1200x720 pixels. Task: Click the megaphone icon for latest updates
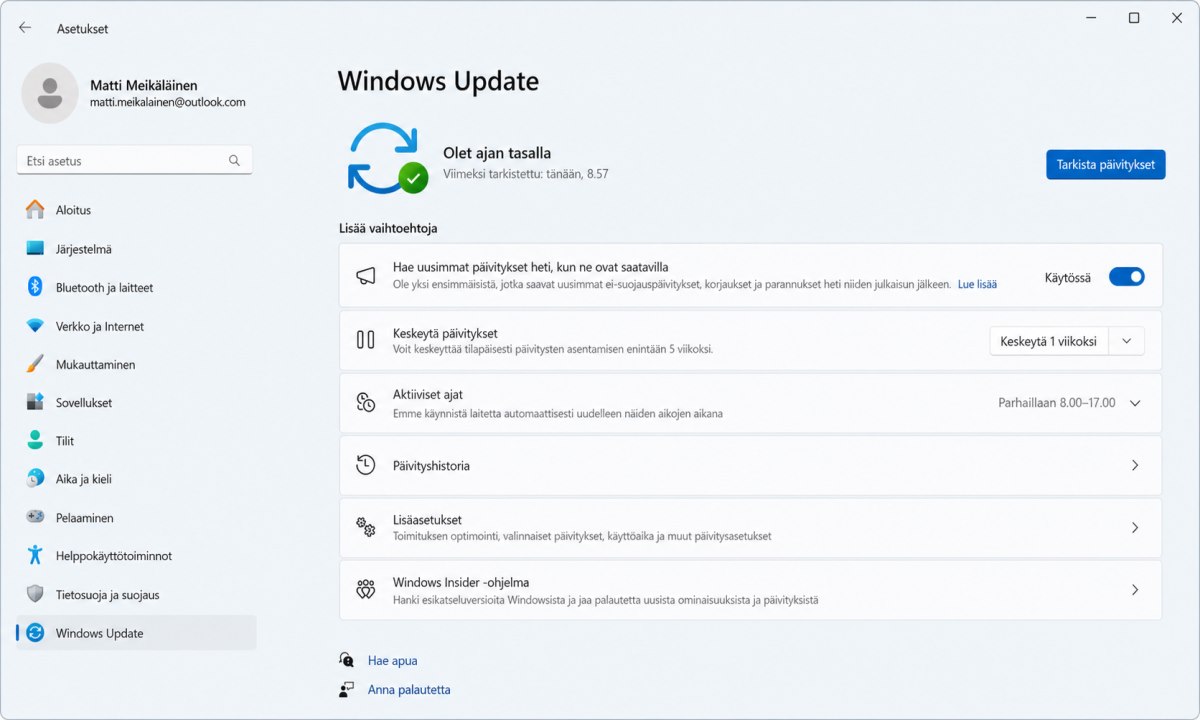tap(366, 275)
